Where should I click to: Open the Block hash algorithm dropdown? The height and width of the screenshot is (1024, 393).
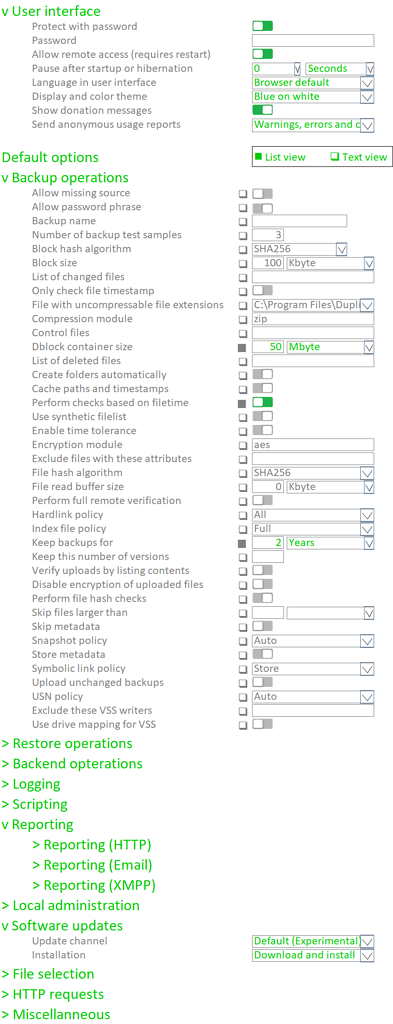coord(300,249)
